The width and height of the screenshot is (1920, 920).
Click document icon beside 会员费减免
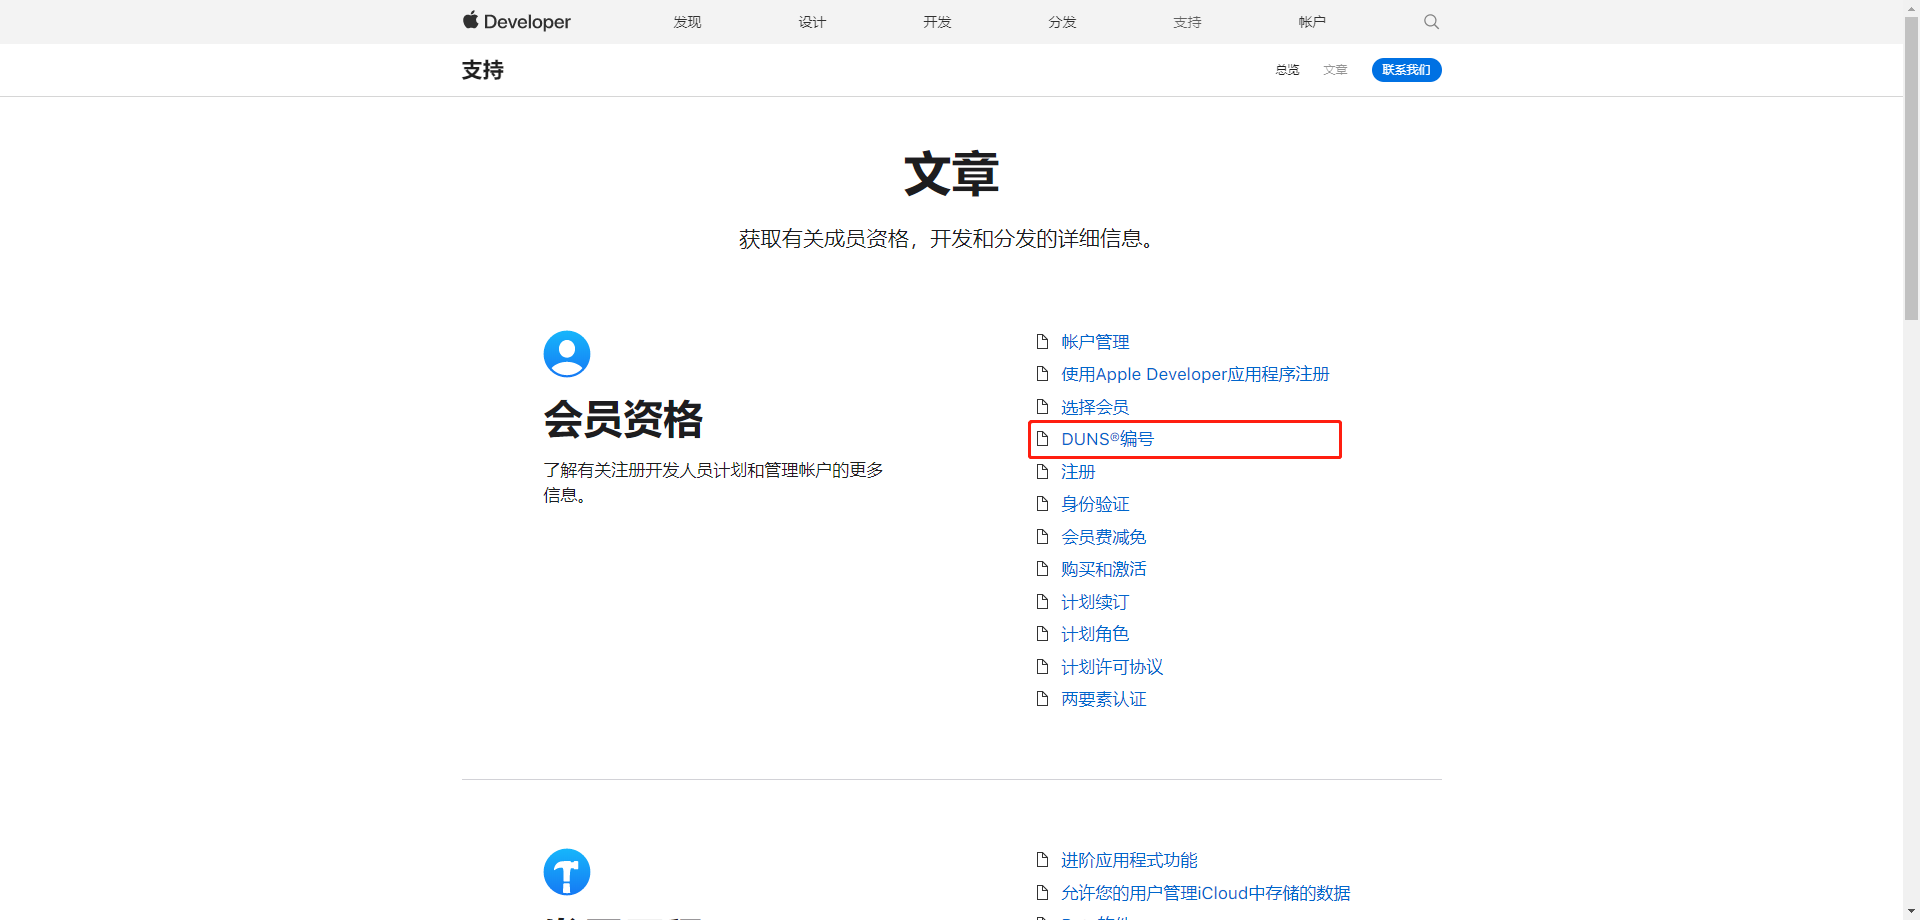[1042, 536]
